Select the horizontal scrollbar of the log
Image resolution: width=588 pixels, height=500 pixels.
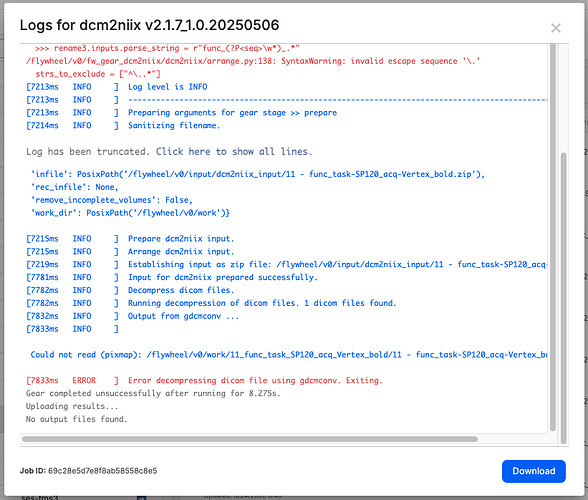coord(250,439)
